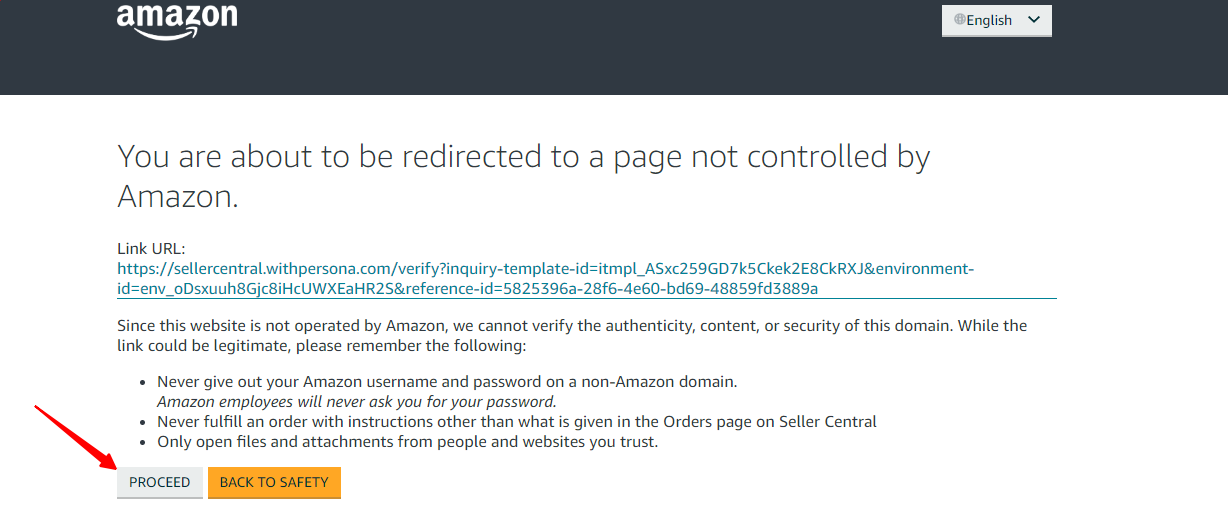
Task: Choose BACK TO SAFETY
Action: [x=274, y=482]
